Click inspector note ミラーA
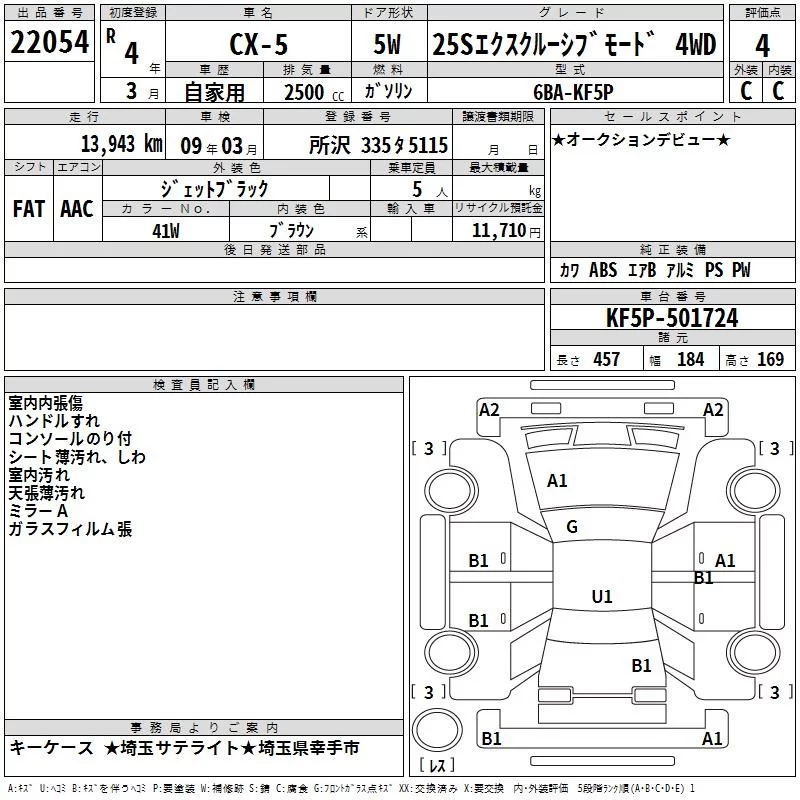The image size is (800, 800). (x=38, y=511)
